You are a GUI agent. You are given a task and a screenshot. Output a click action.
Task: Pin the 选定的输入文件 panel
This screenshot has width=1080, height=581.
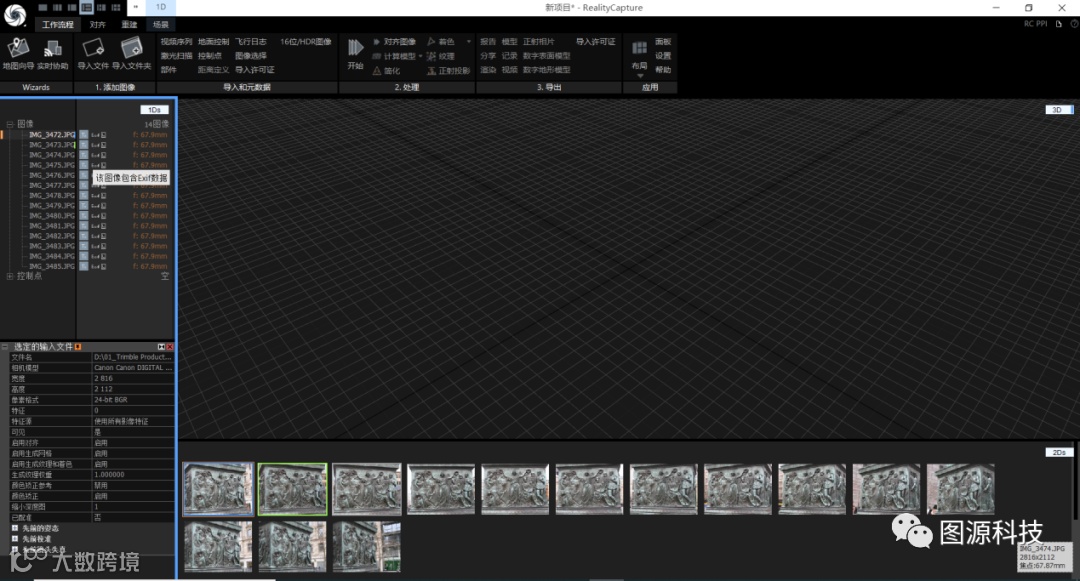(161, 347)
